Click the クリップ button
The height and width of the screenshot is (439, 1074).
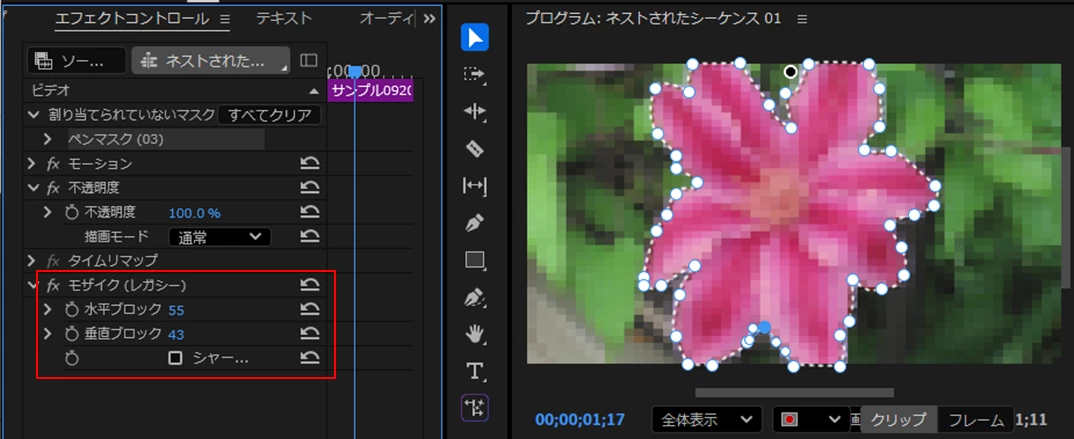point(899,420)
